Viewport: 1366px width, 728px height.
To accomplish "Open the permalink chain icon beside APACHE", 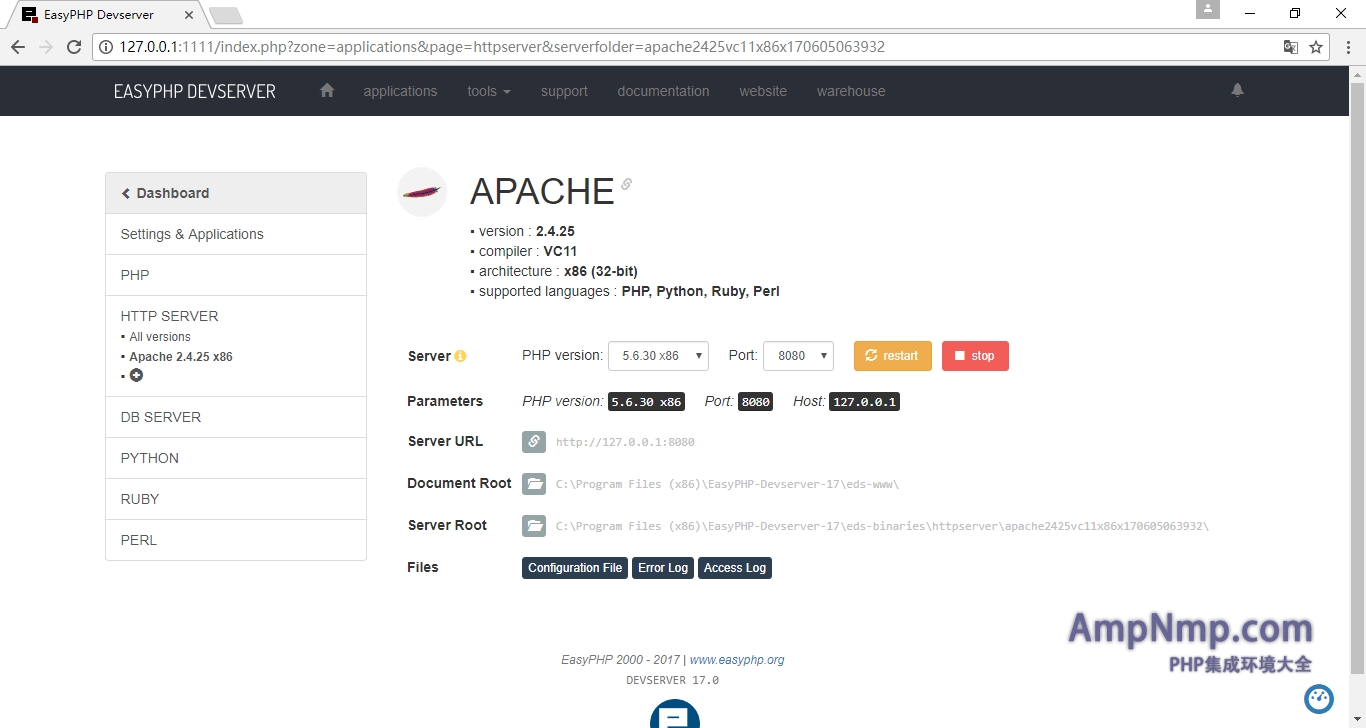I will [626, 184].
